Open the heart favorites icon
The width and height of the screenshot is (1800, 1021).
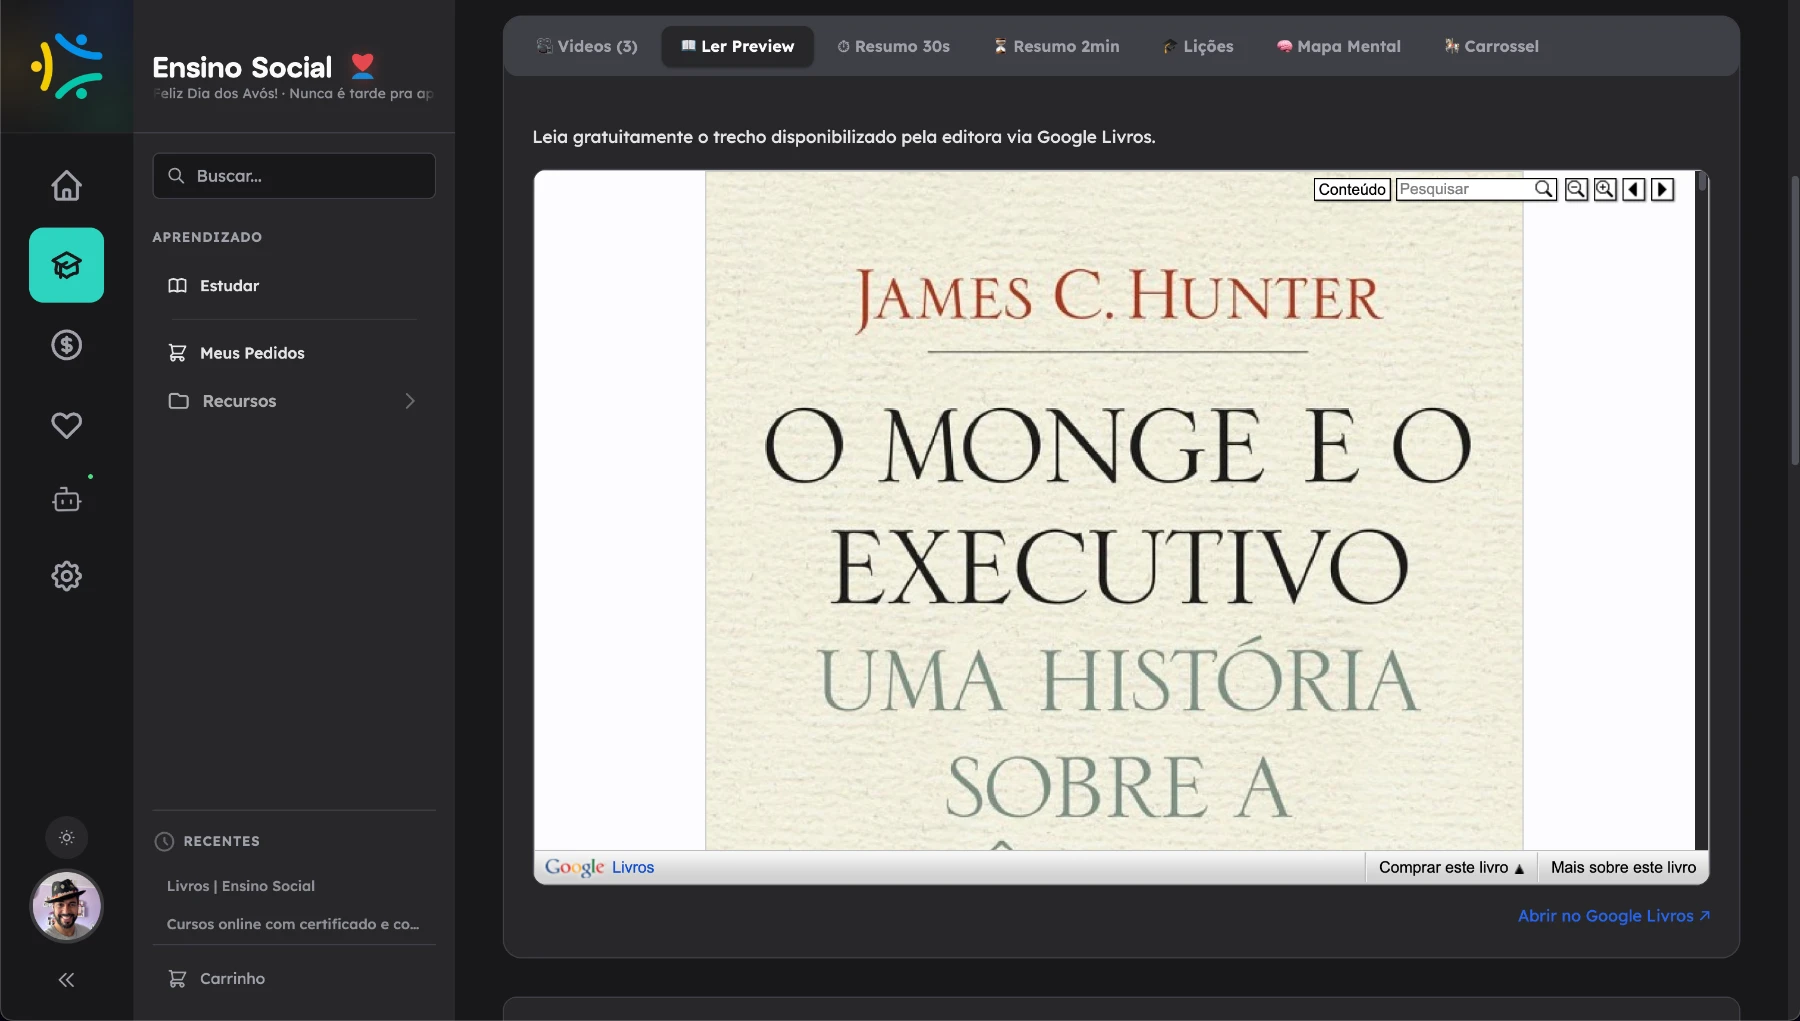pos(66,425)
